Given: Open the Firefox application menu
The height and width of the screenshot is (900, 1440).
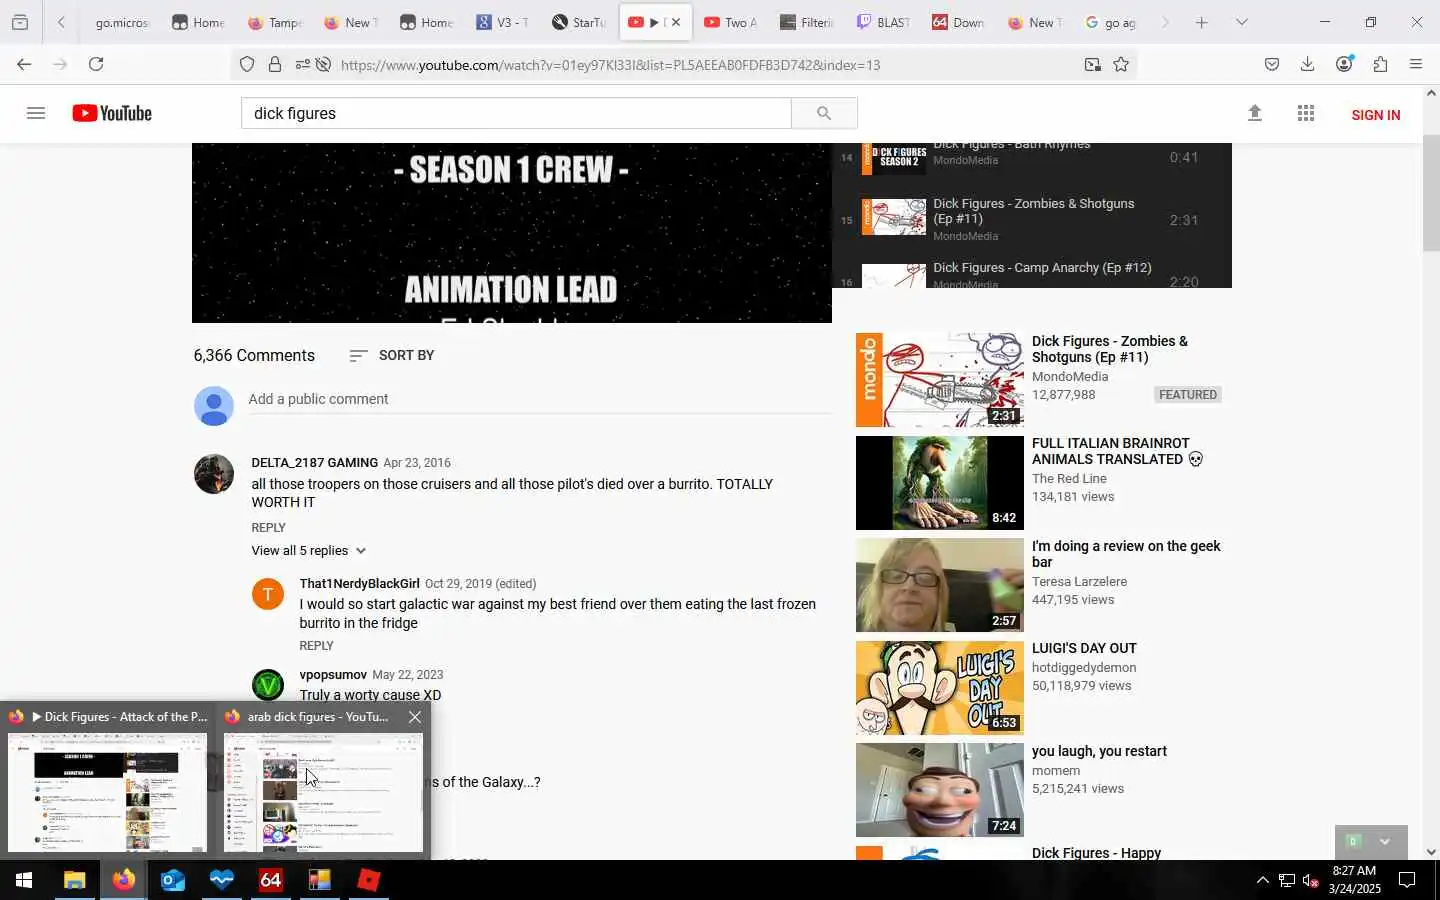Looking at the screenshot, I should coord(1416,65).
